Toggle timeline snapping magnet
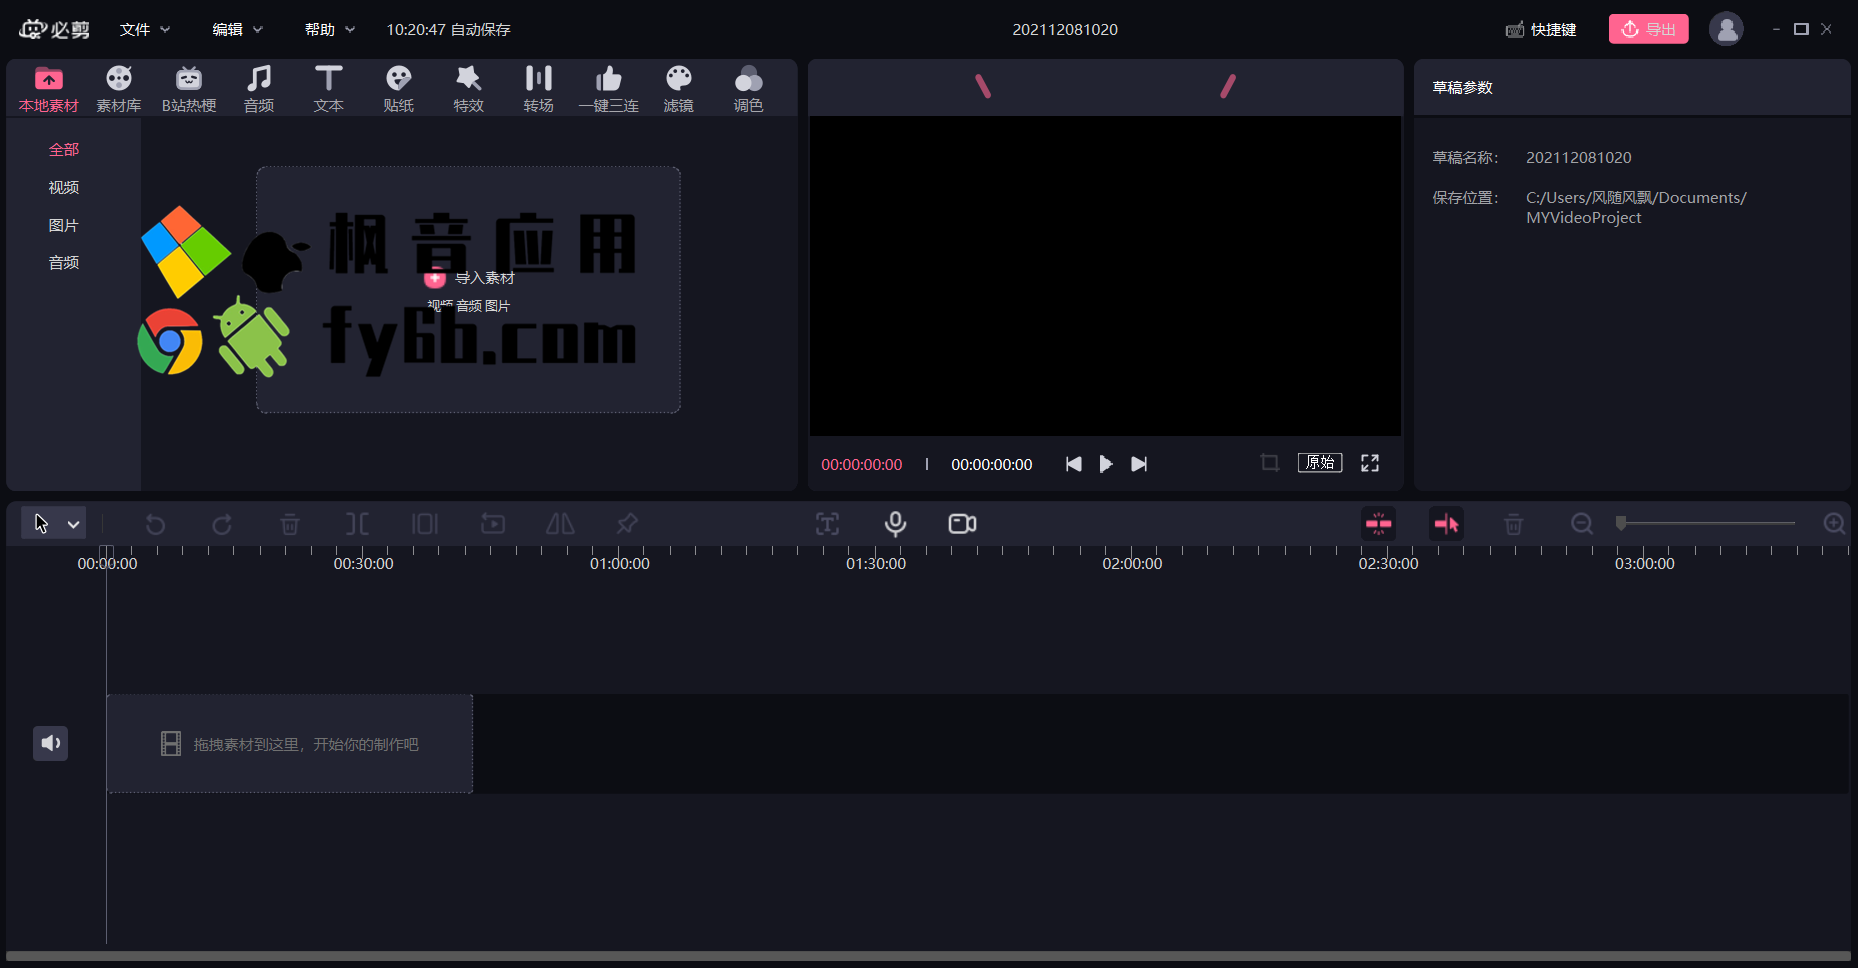The image size is (1858, 968). (x=1379, y=524)
